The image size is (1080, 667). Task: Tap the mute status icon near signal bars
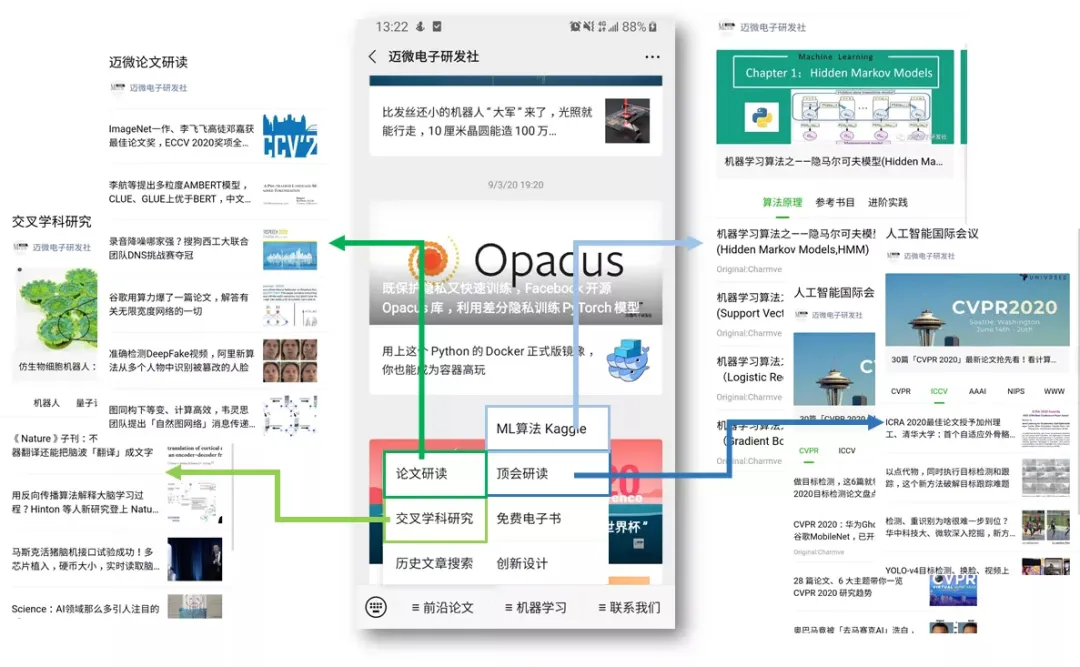click(587, 27)
